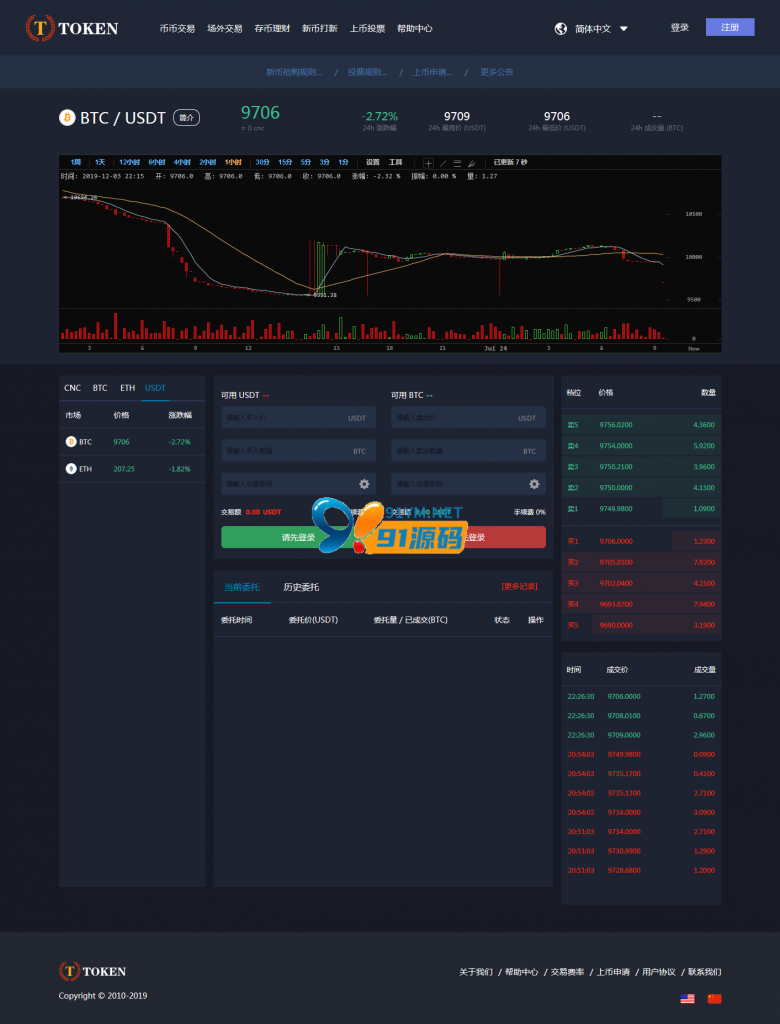Switch to the 历史委托 tab
The height and width of the screenshot is (1024, 780).
[301, 587]
